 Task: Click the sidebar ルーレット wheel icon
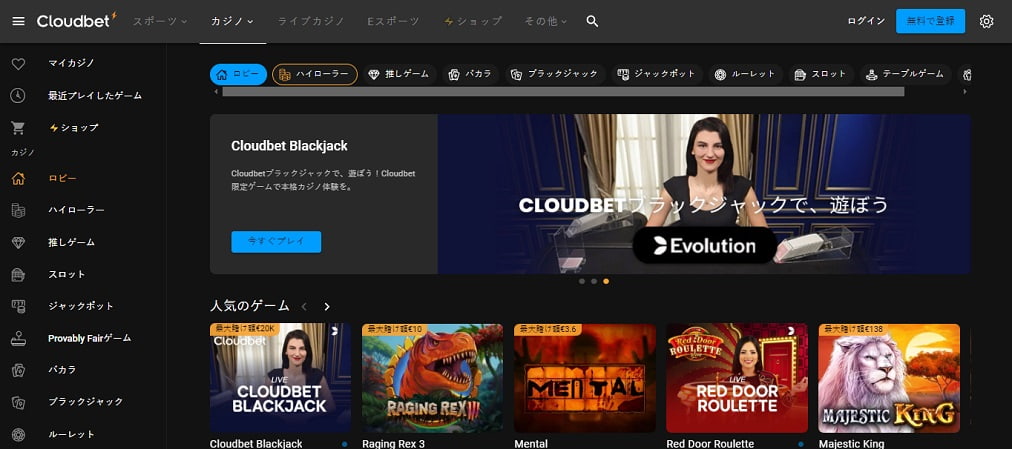(18, 434)
